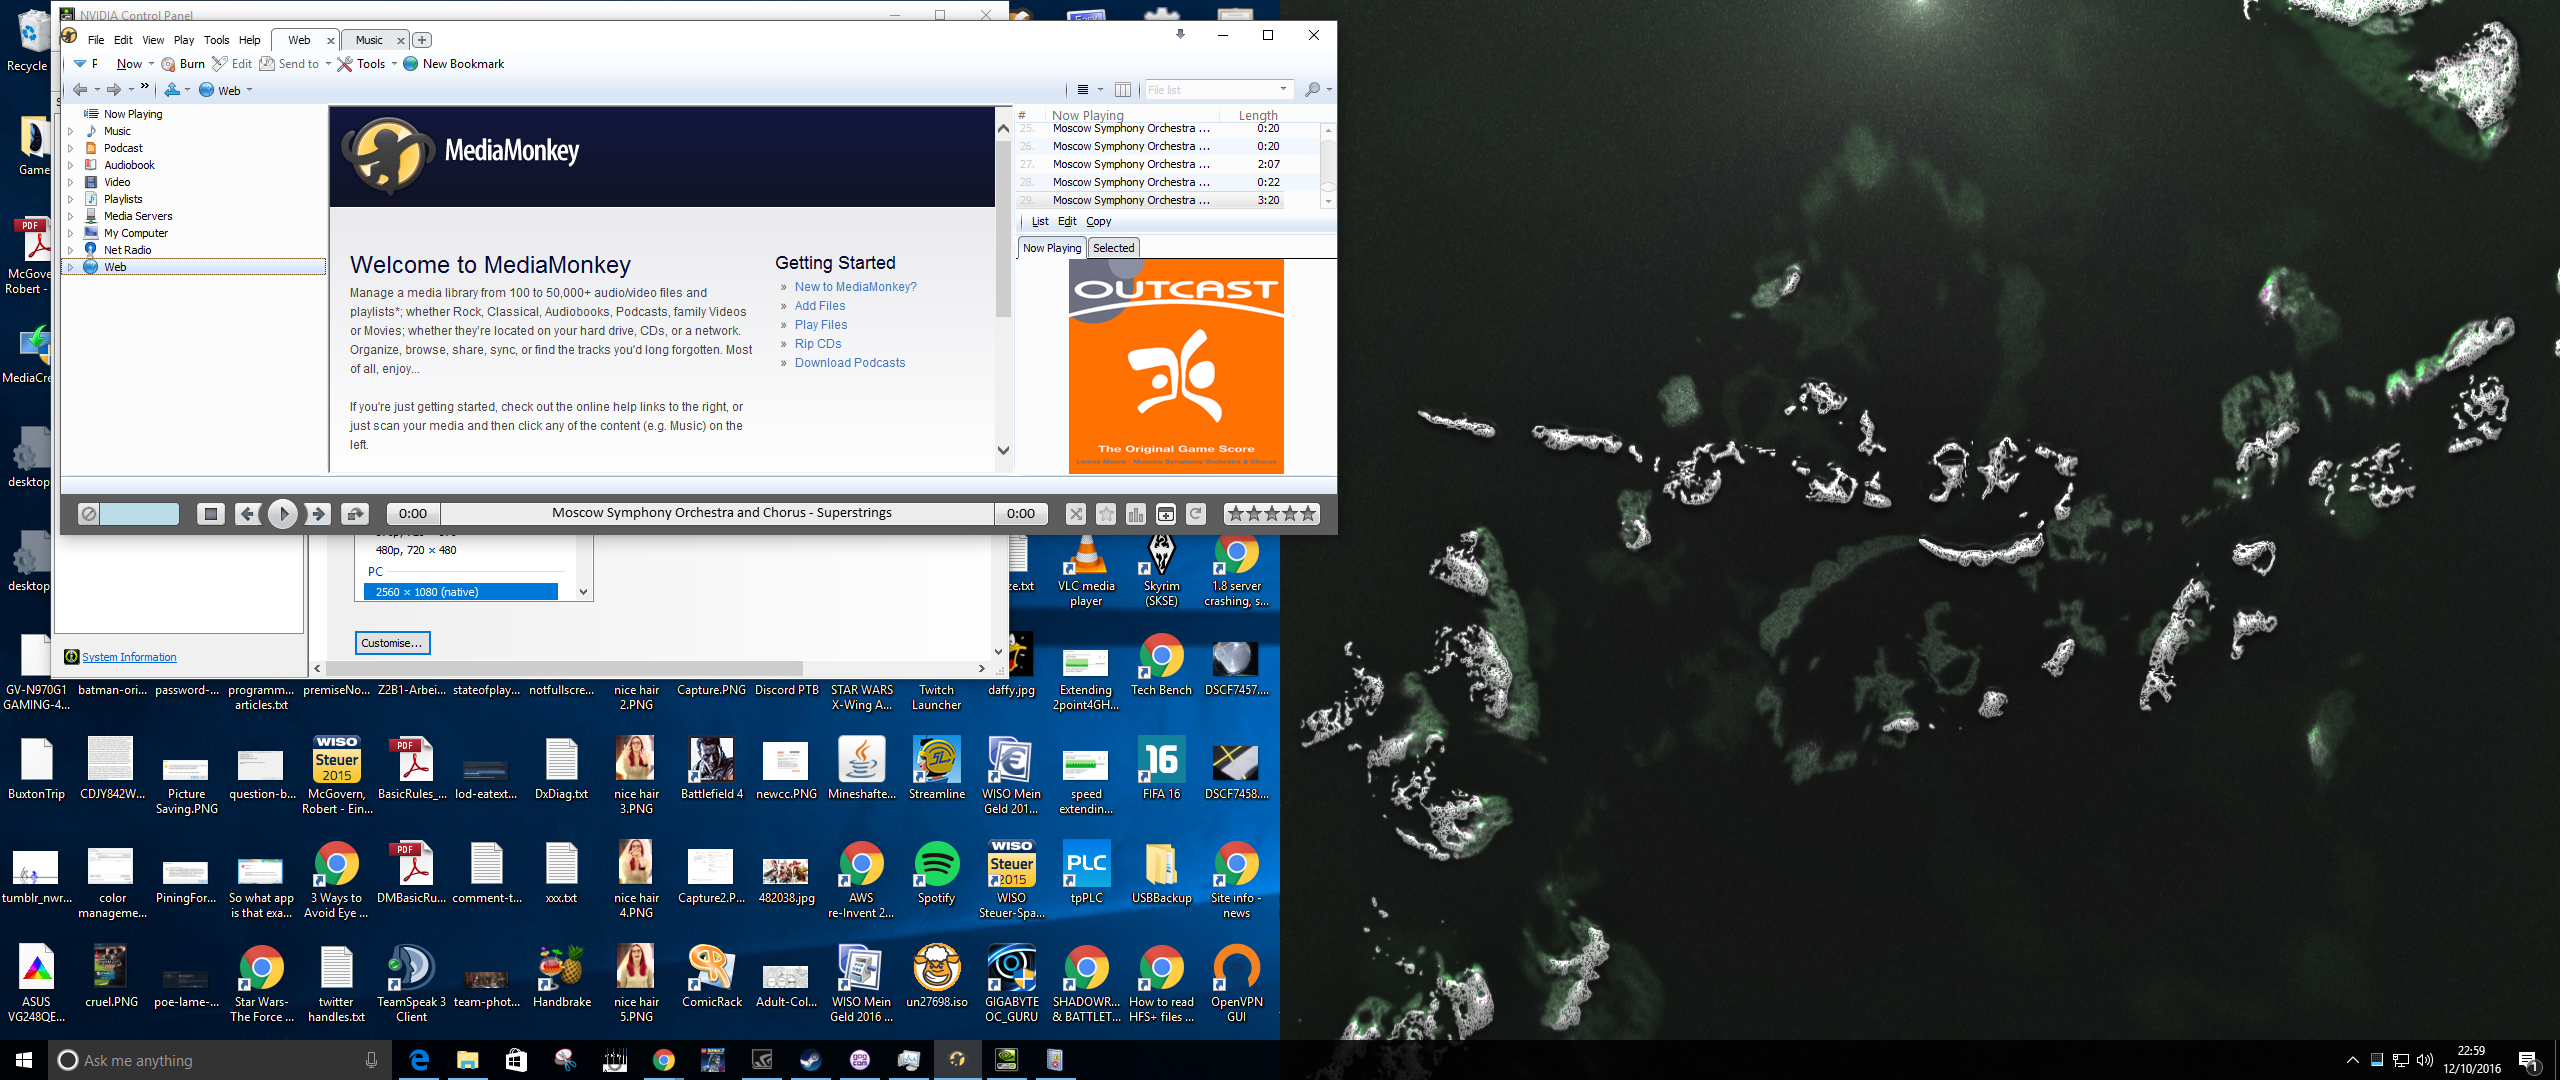Click the repeat playback icon
The height and width of the screenshot is (1080, 2560).
coord(1196,513)
